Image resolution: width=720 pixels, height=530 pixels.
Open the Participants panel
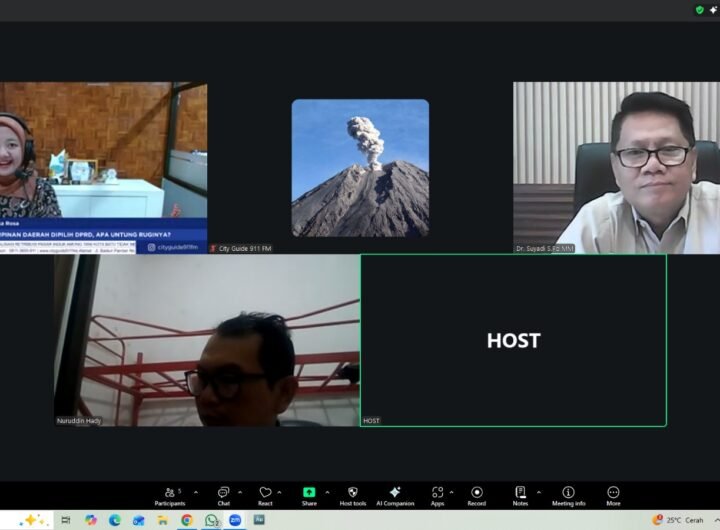tap(169, 494)
